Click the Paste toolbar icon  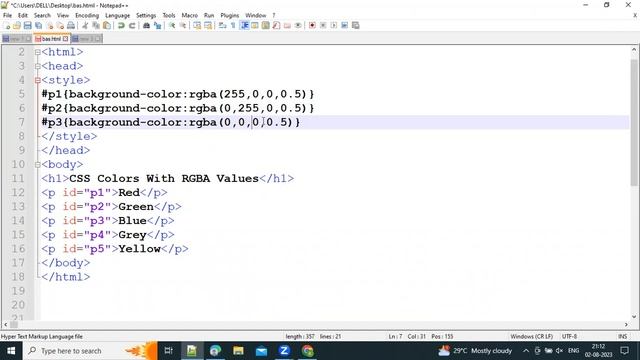tap(107, 26)
